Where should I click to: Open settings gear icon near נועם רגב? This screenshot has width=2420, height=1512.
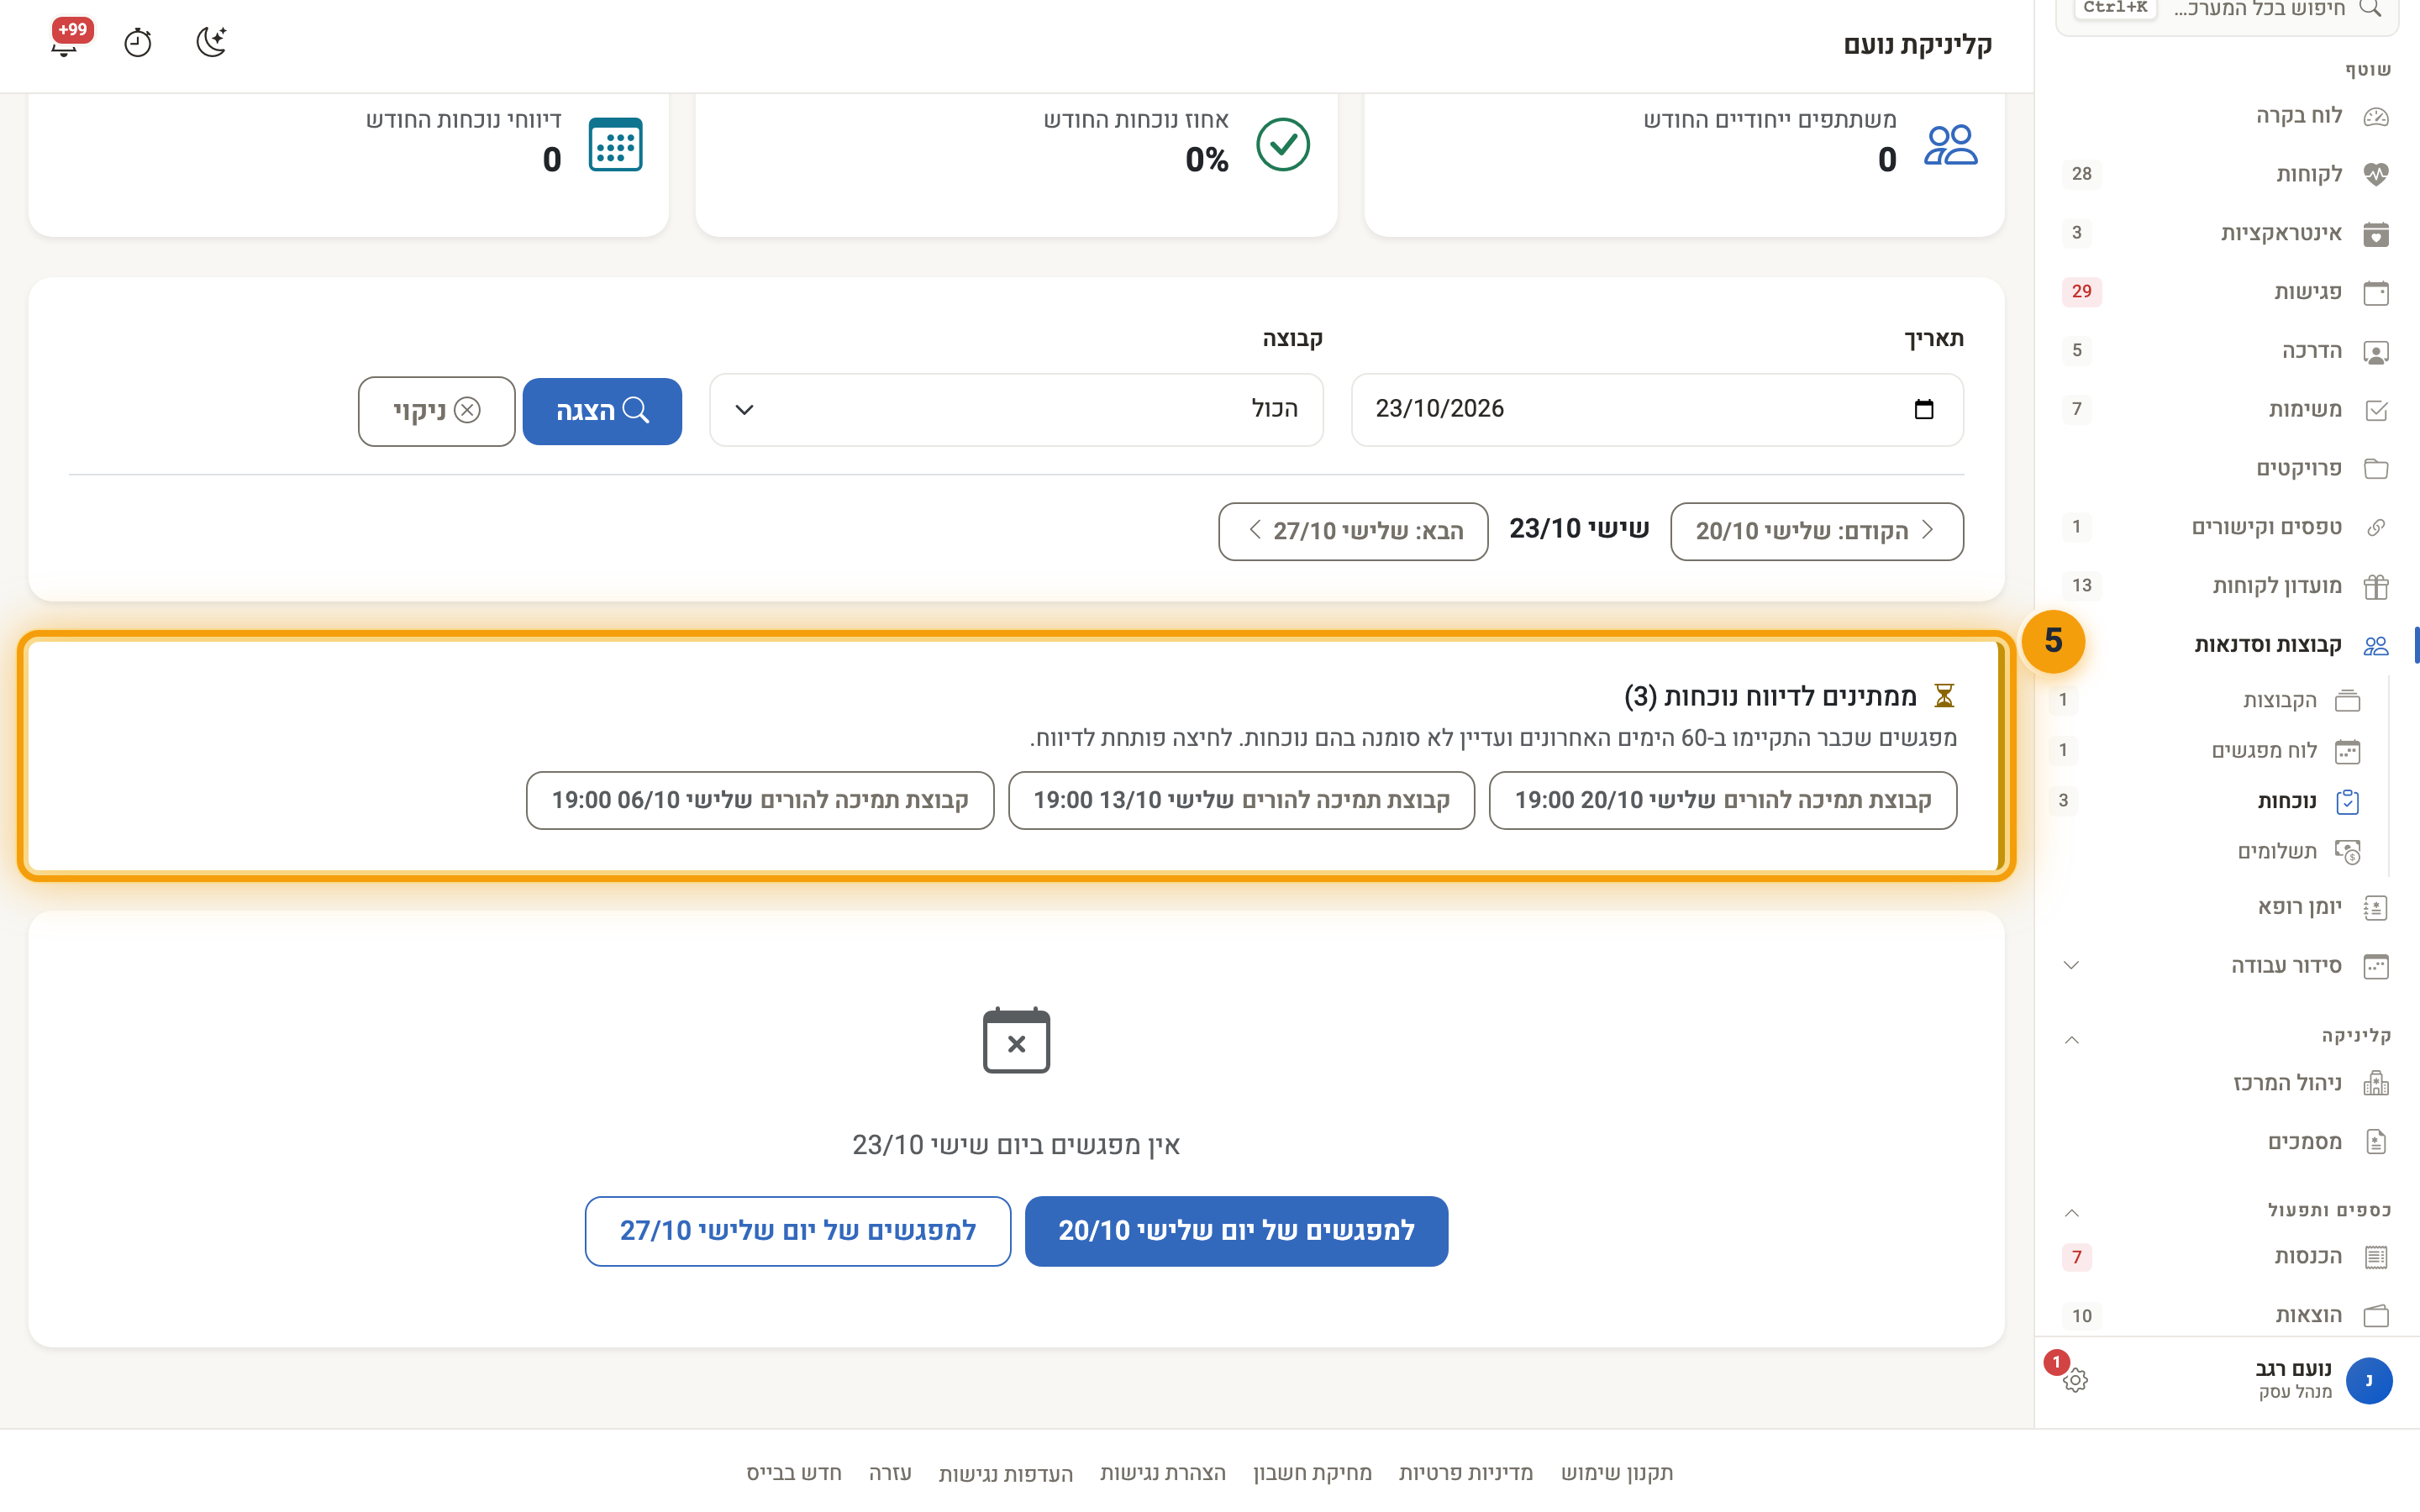2075,1380
